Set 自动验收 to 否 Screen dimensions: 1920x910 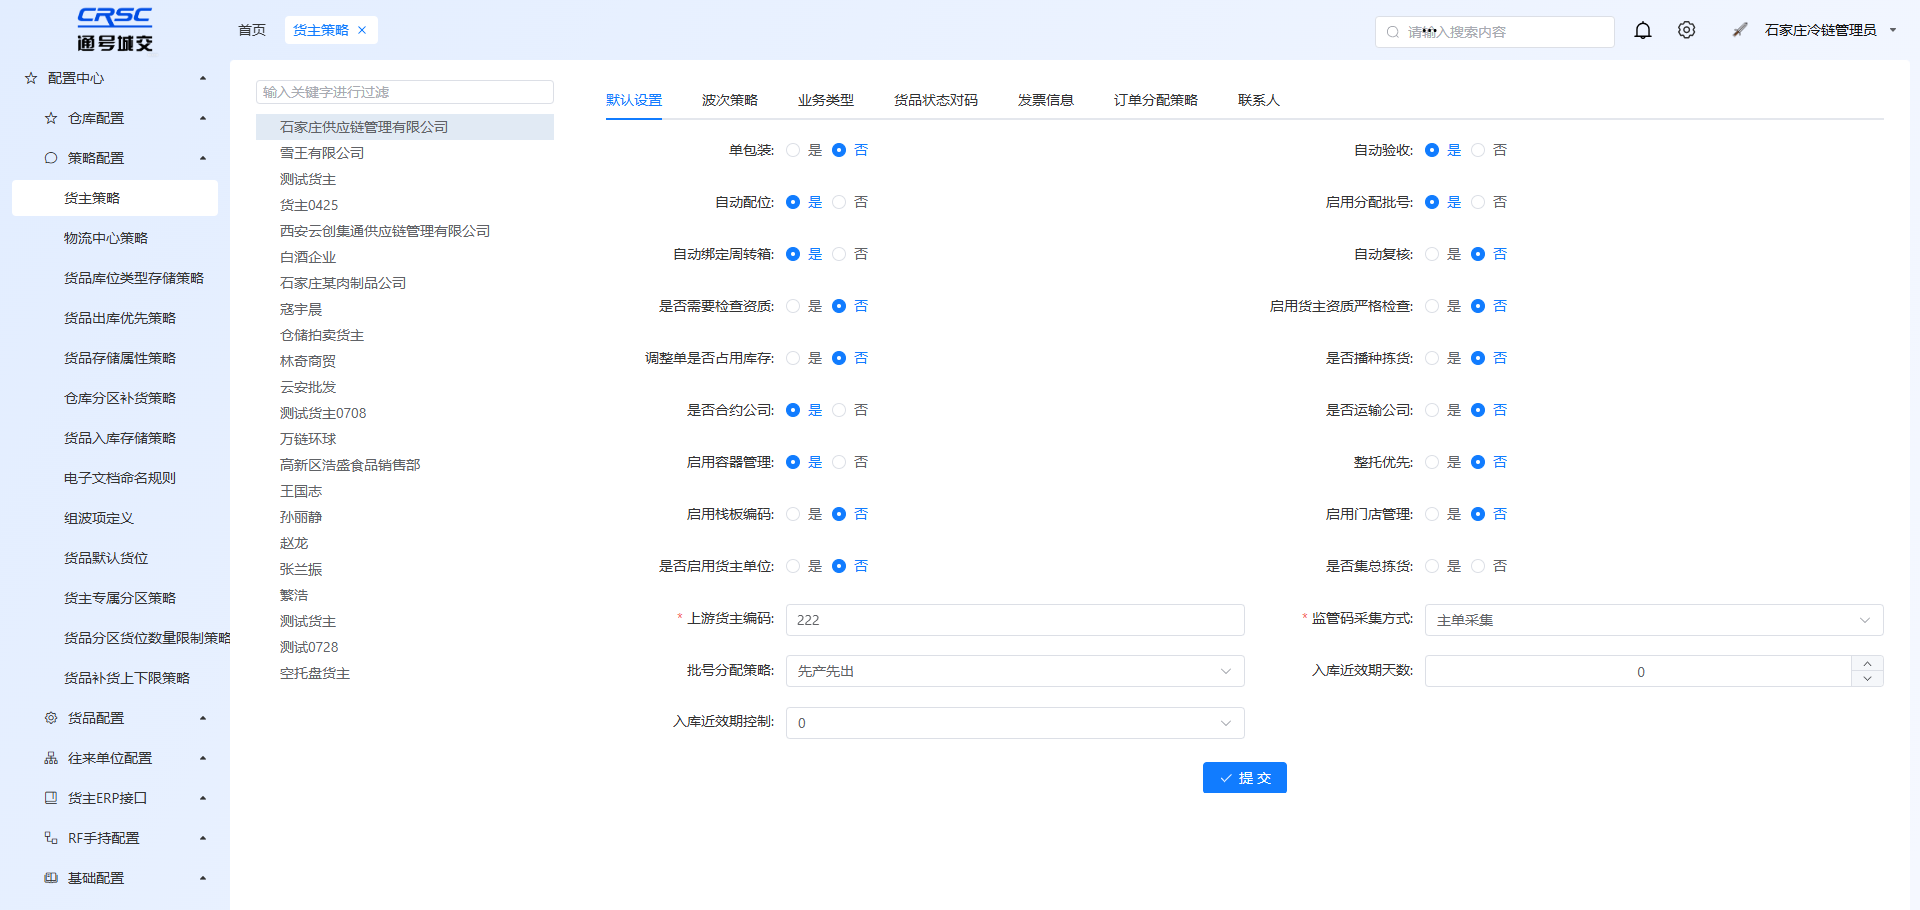pos(1478,150)
